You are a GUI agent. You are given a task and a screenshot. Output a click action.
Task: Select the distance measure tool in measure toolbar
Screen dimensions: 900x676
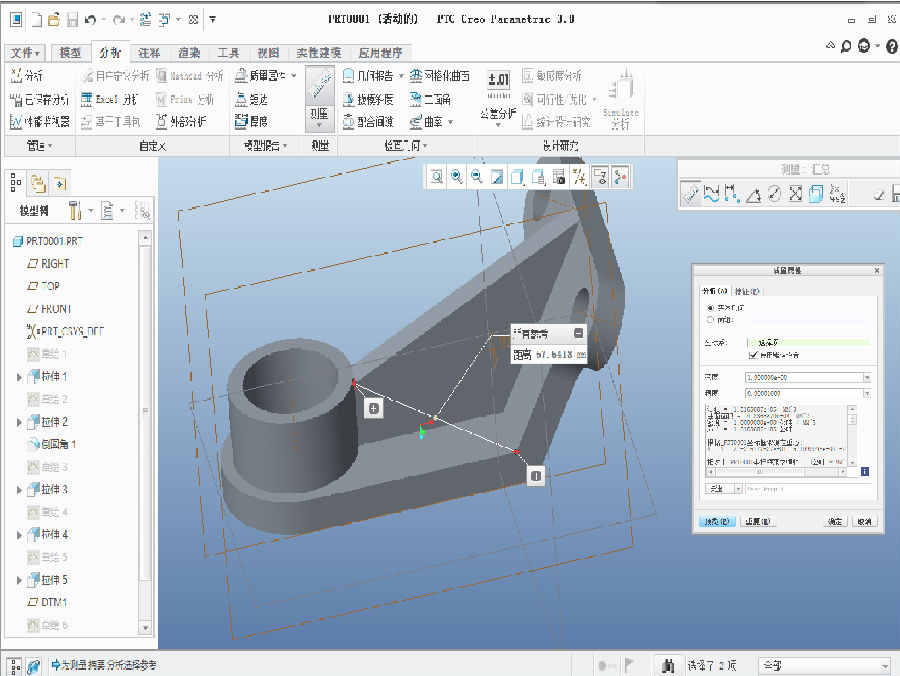pyautogui.click(x=733, y=194)
